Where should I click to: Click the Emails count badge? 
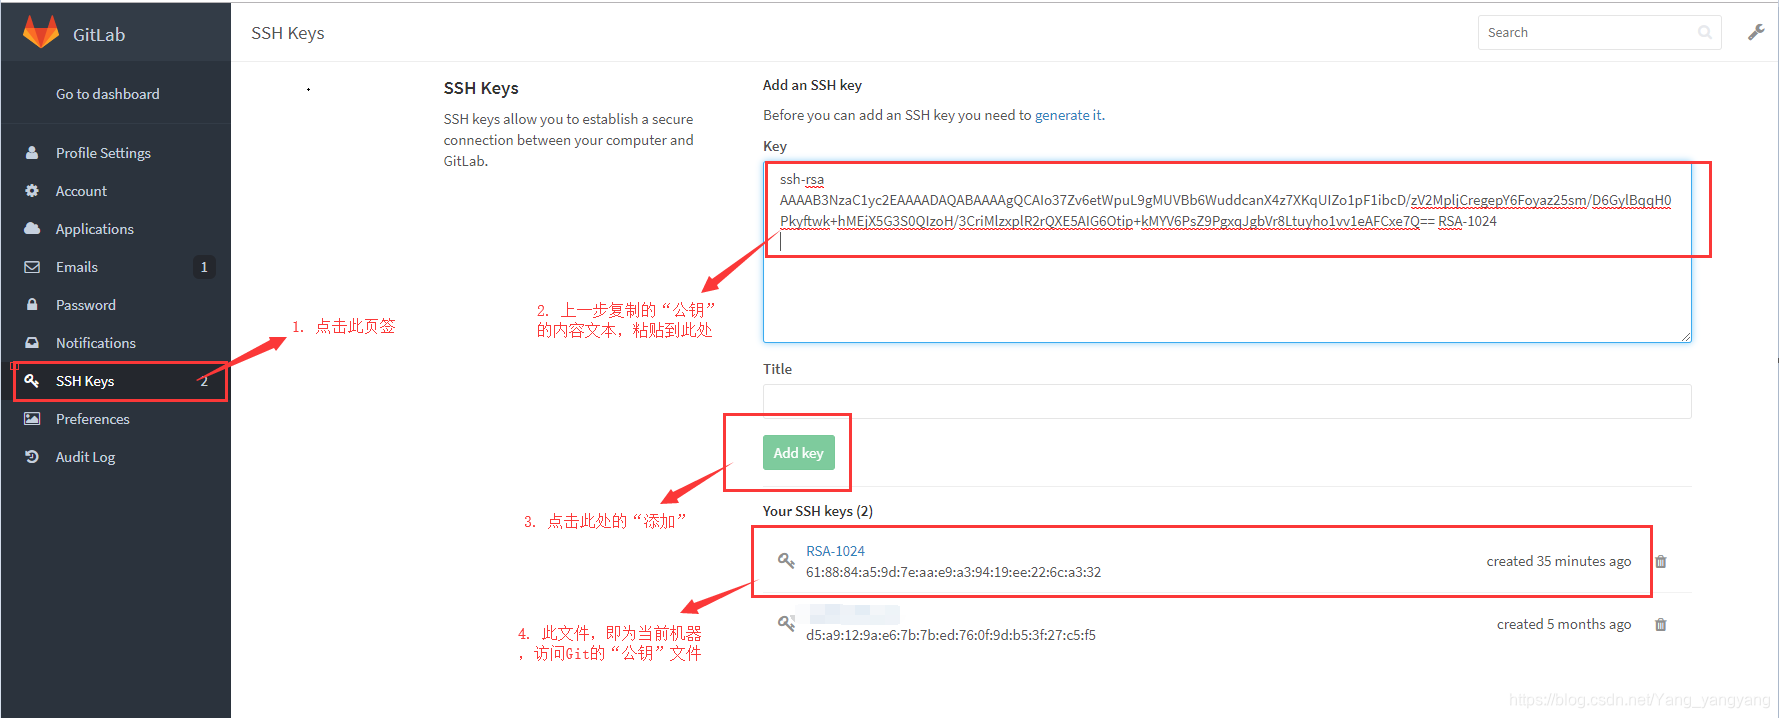click(204, 267)
